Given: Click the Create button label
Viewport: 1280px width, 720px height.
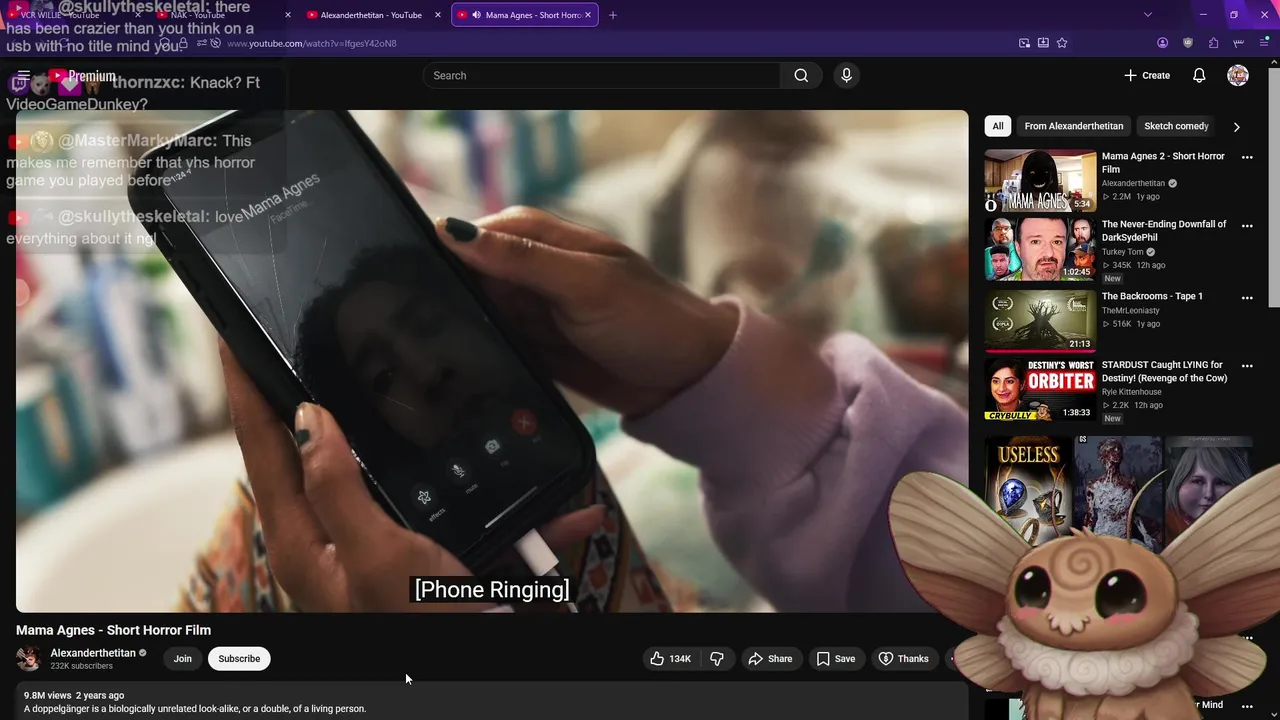Looking at the screenshot, I should point(1156,76).
